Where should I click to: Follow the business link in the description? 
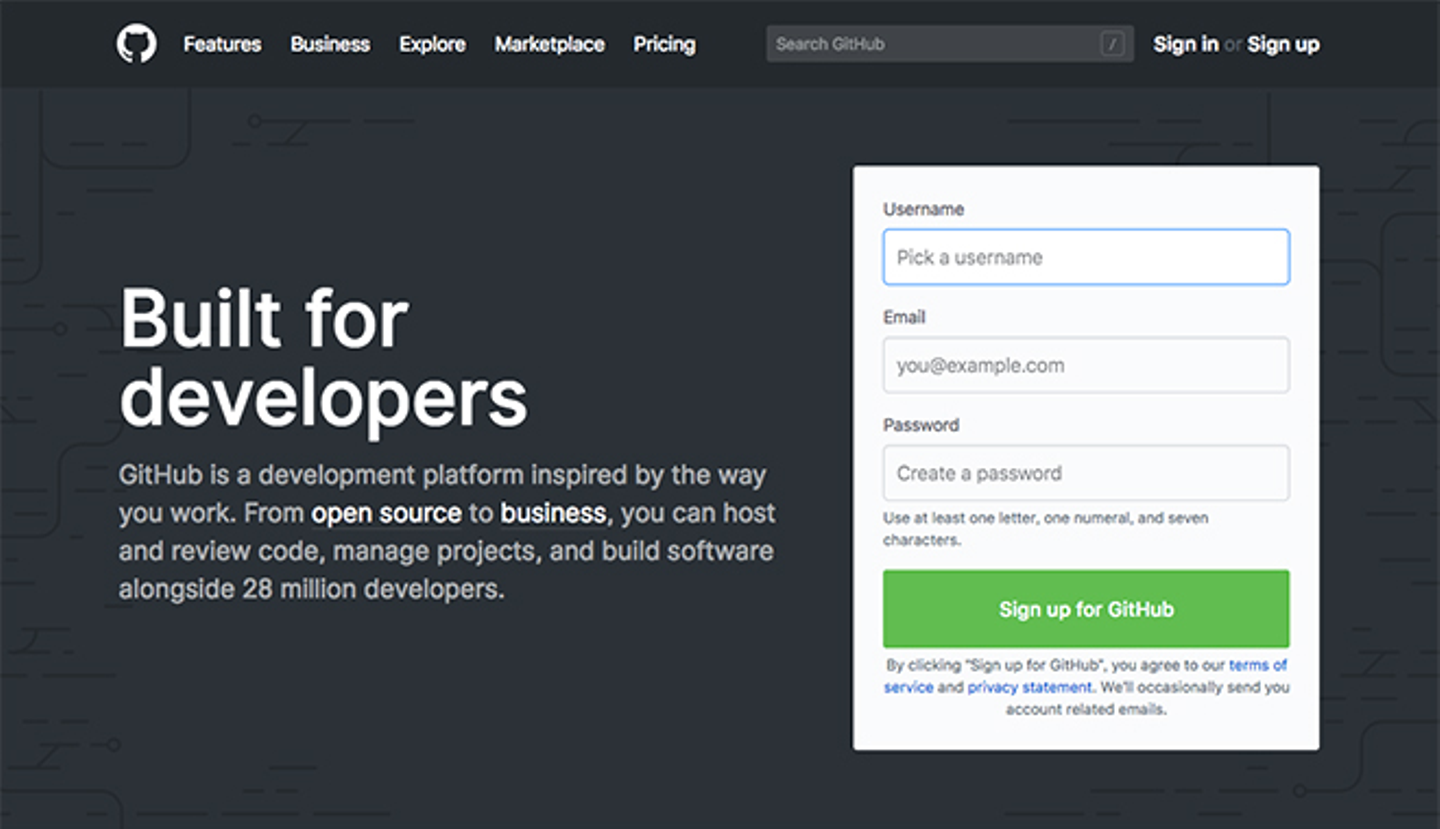point(553,513)
